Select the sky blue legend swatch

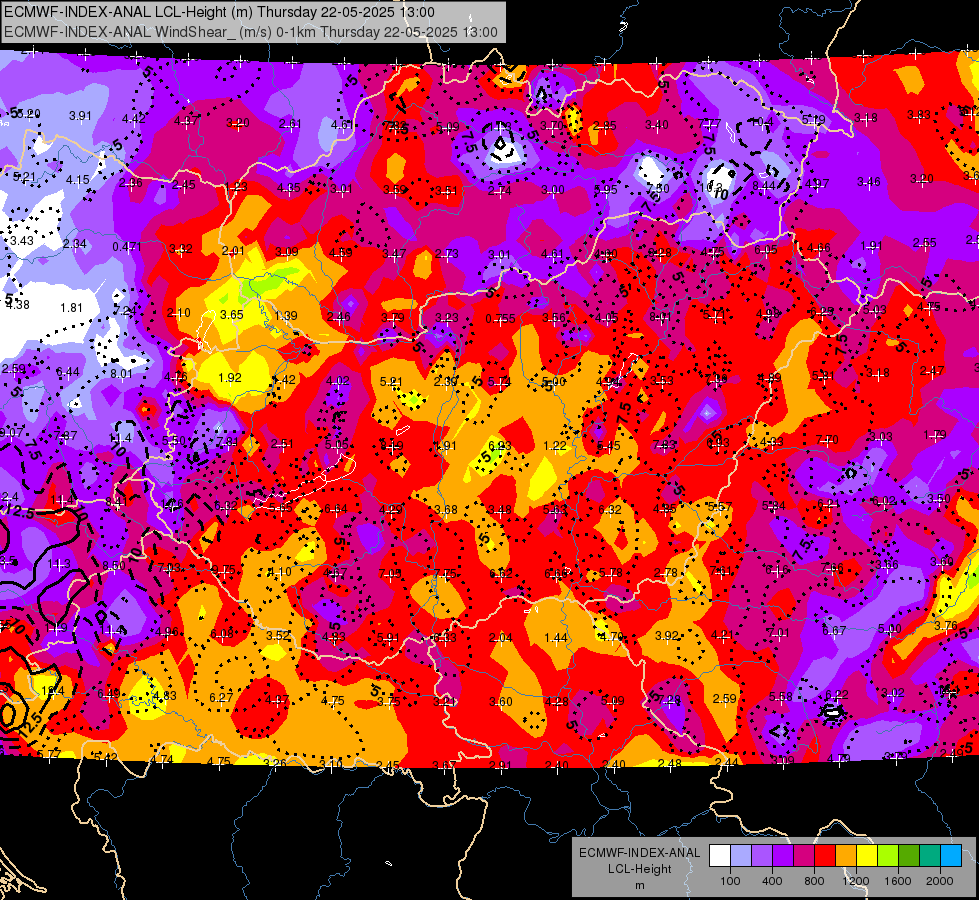[951, 856]
